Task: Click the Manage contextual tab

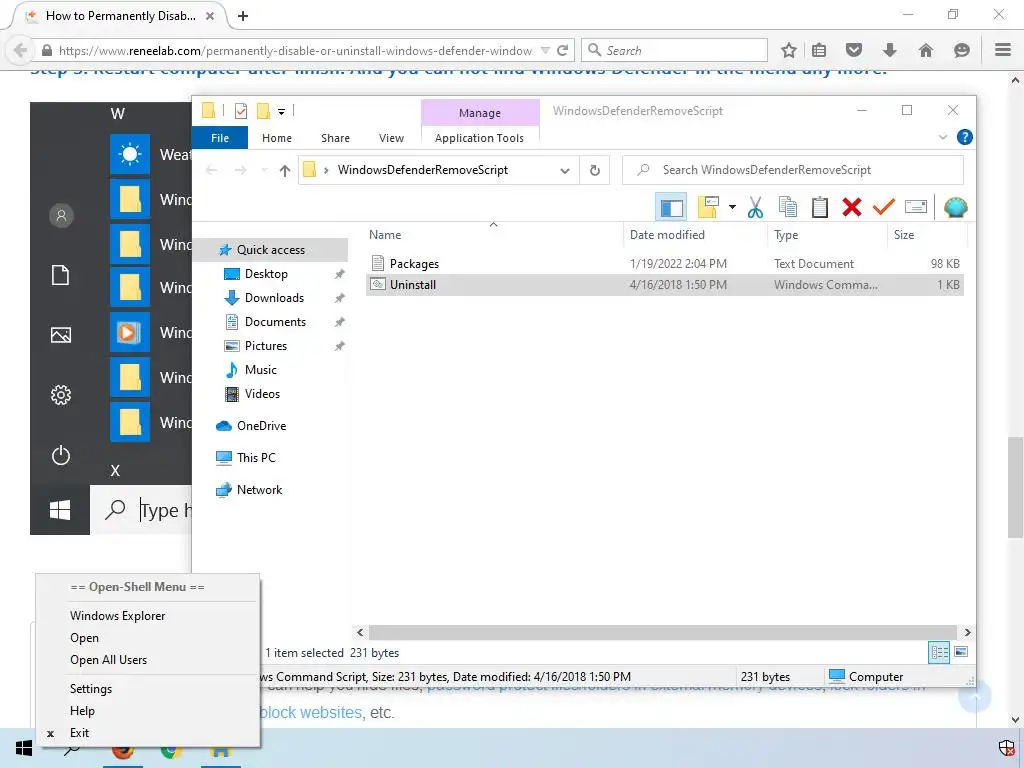Action: point(480,112)
